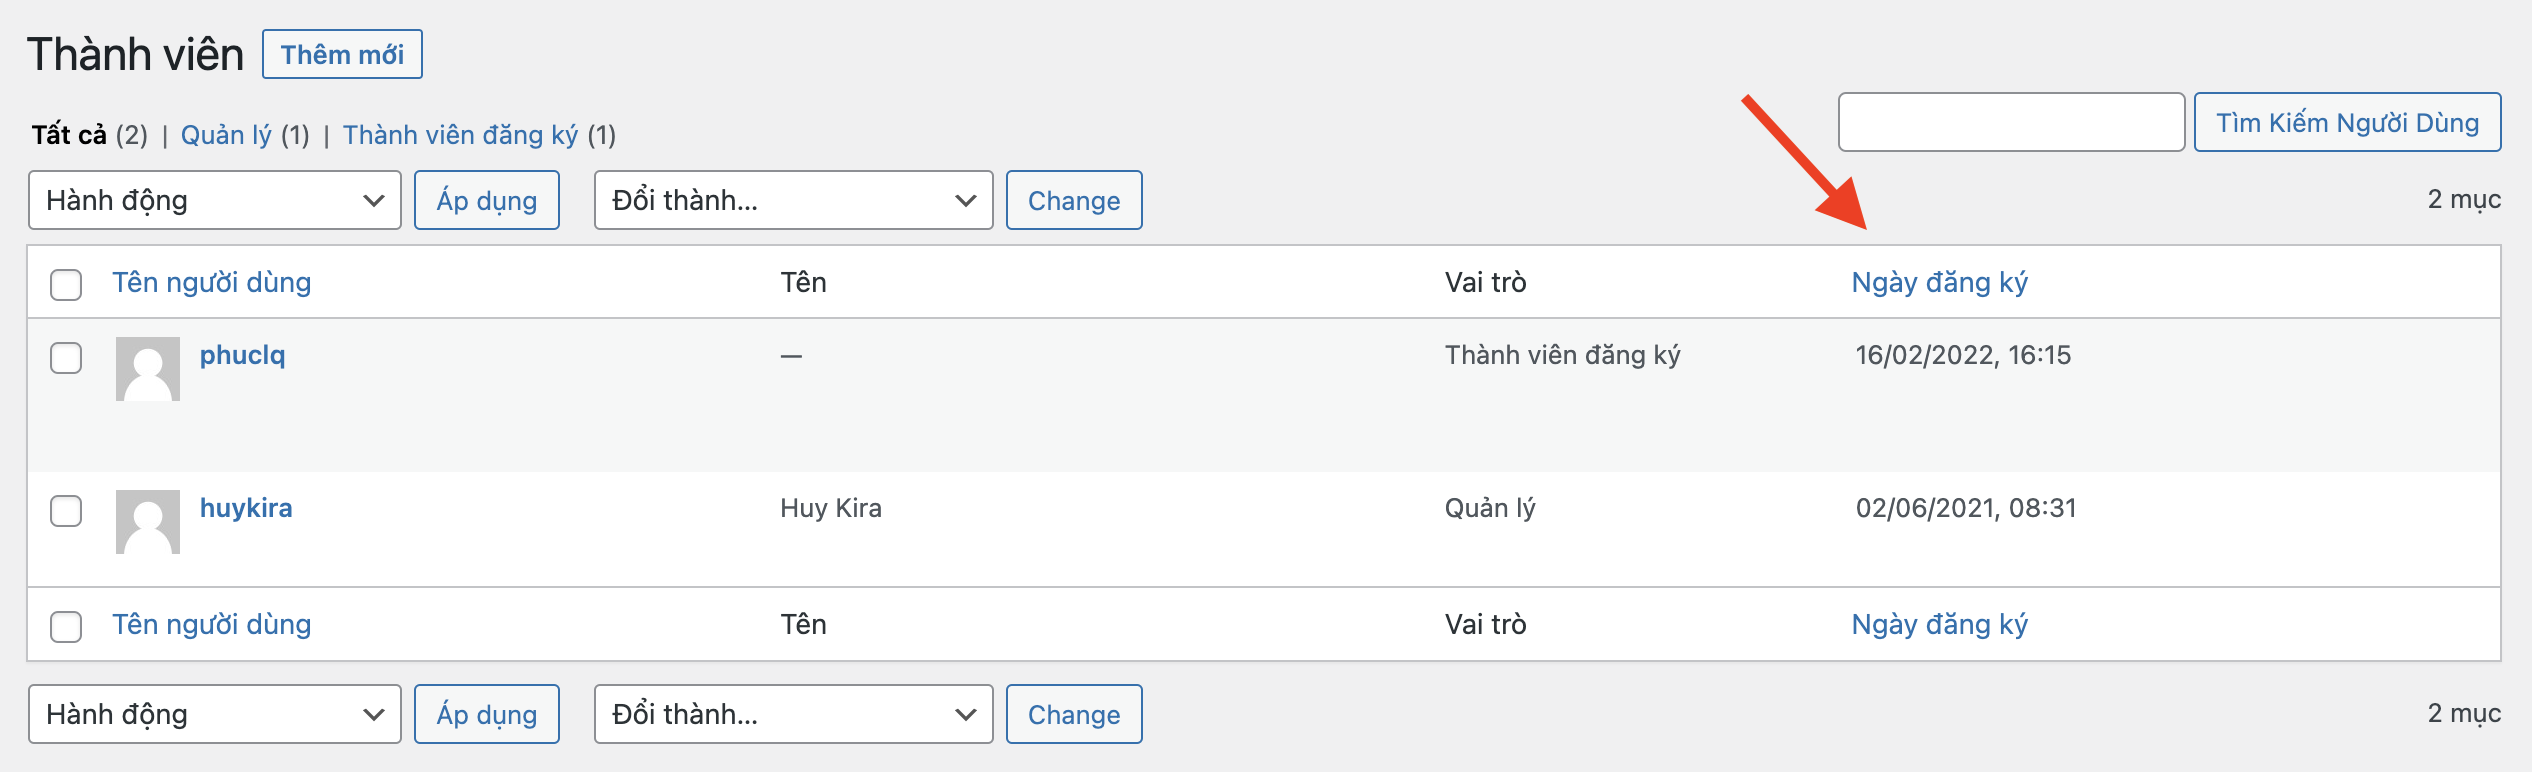Image resolution: width=2532 pixels, height=772 pixels.
Task: Select the checkbox next to huykira
Action: (65, 510)
